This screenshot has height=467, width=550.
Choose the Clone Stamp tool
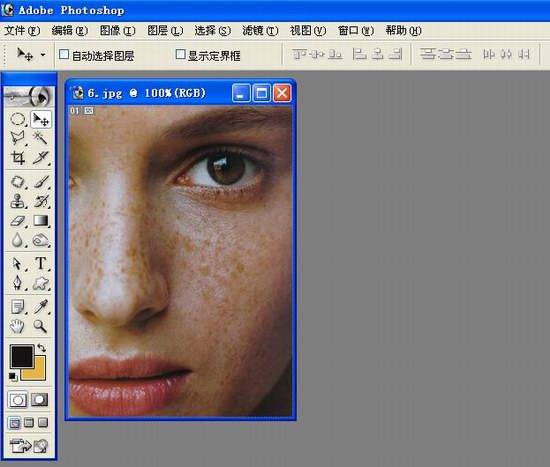(x=18, y=201)
